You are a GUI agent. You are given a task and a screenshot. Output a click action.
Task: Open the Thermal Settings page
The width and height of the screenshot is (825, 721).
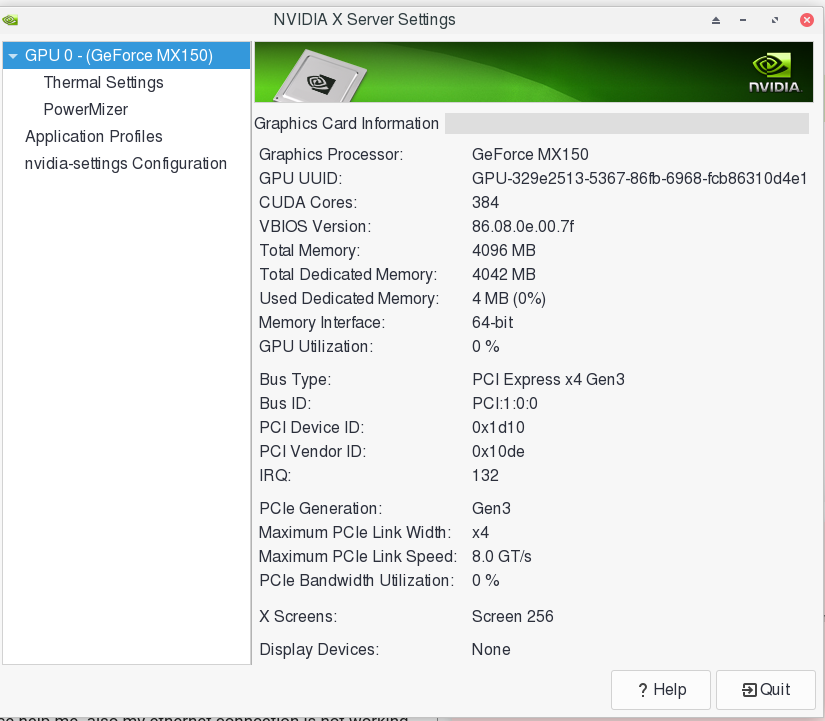tap(103, 83)
